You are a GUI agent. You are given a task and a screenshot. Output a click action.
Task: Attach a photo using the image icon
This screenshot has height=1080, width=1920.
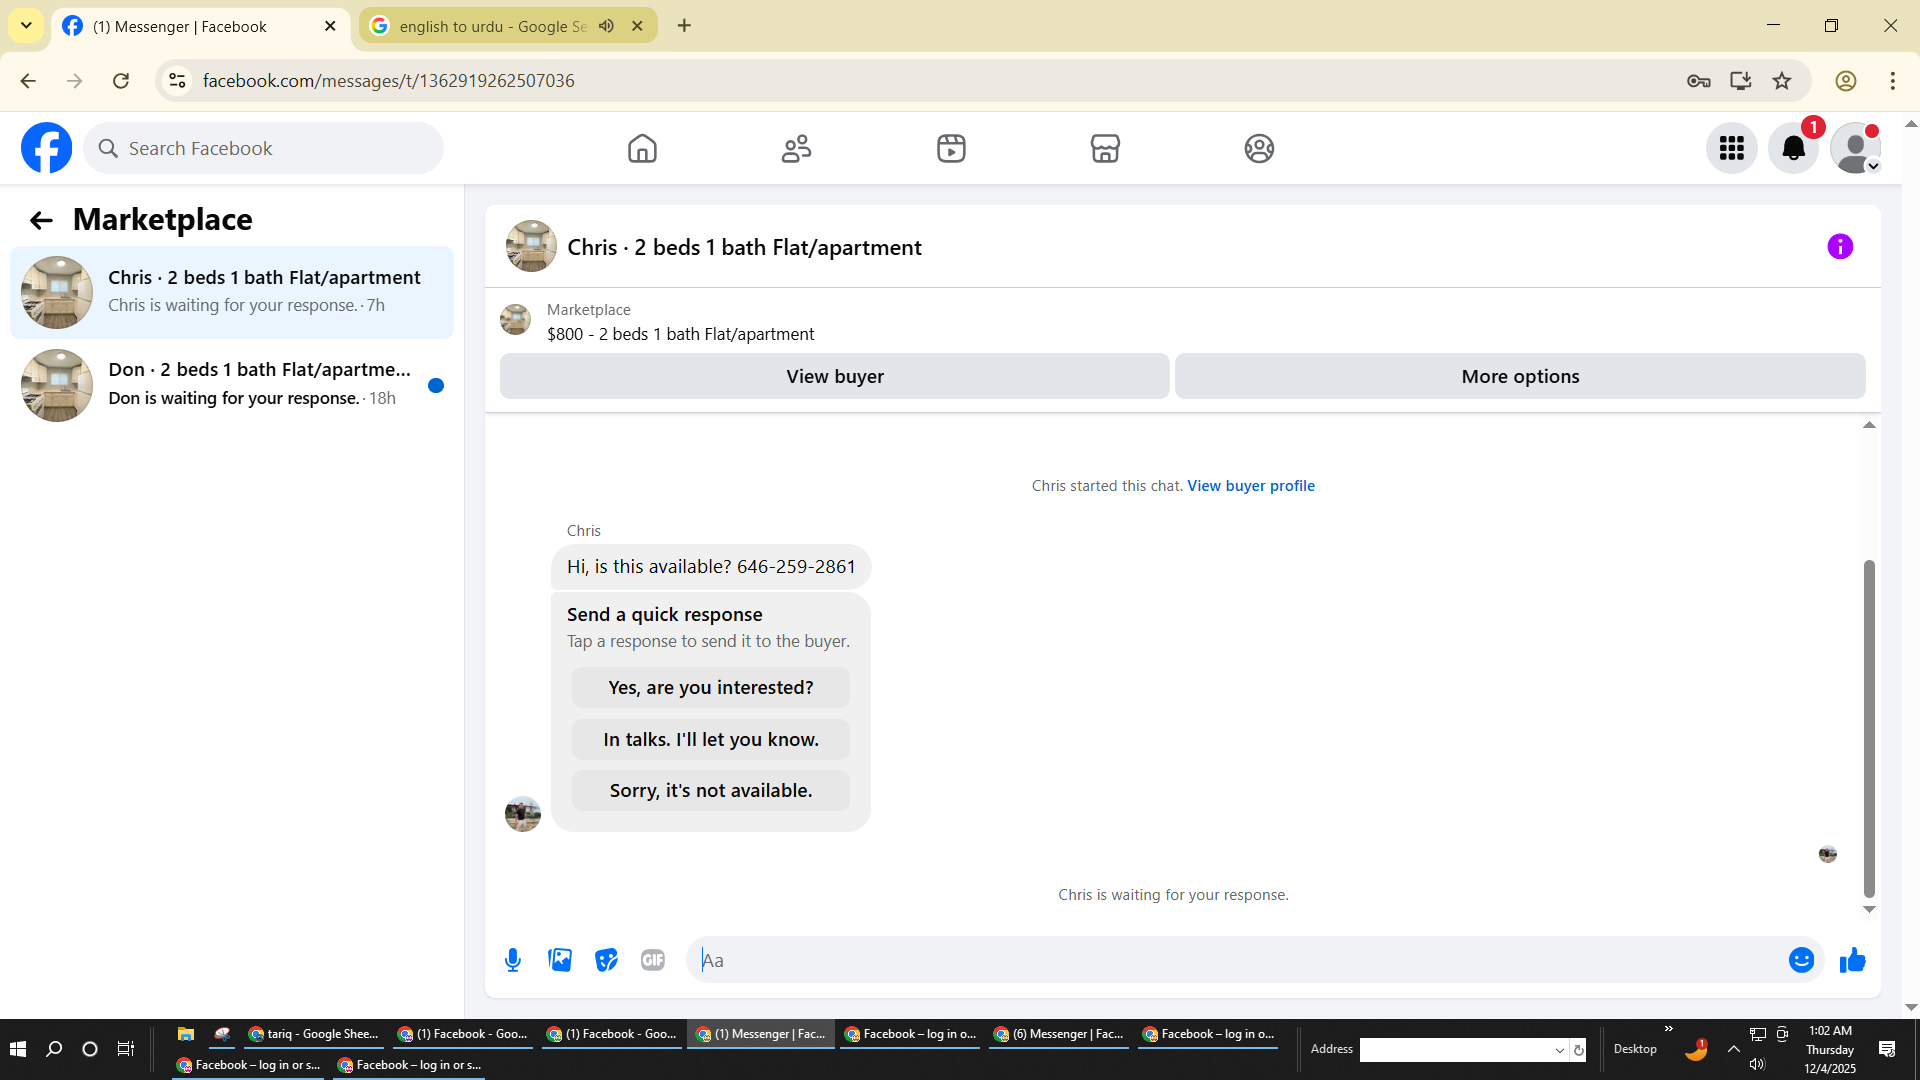560,960
